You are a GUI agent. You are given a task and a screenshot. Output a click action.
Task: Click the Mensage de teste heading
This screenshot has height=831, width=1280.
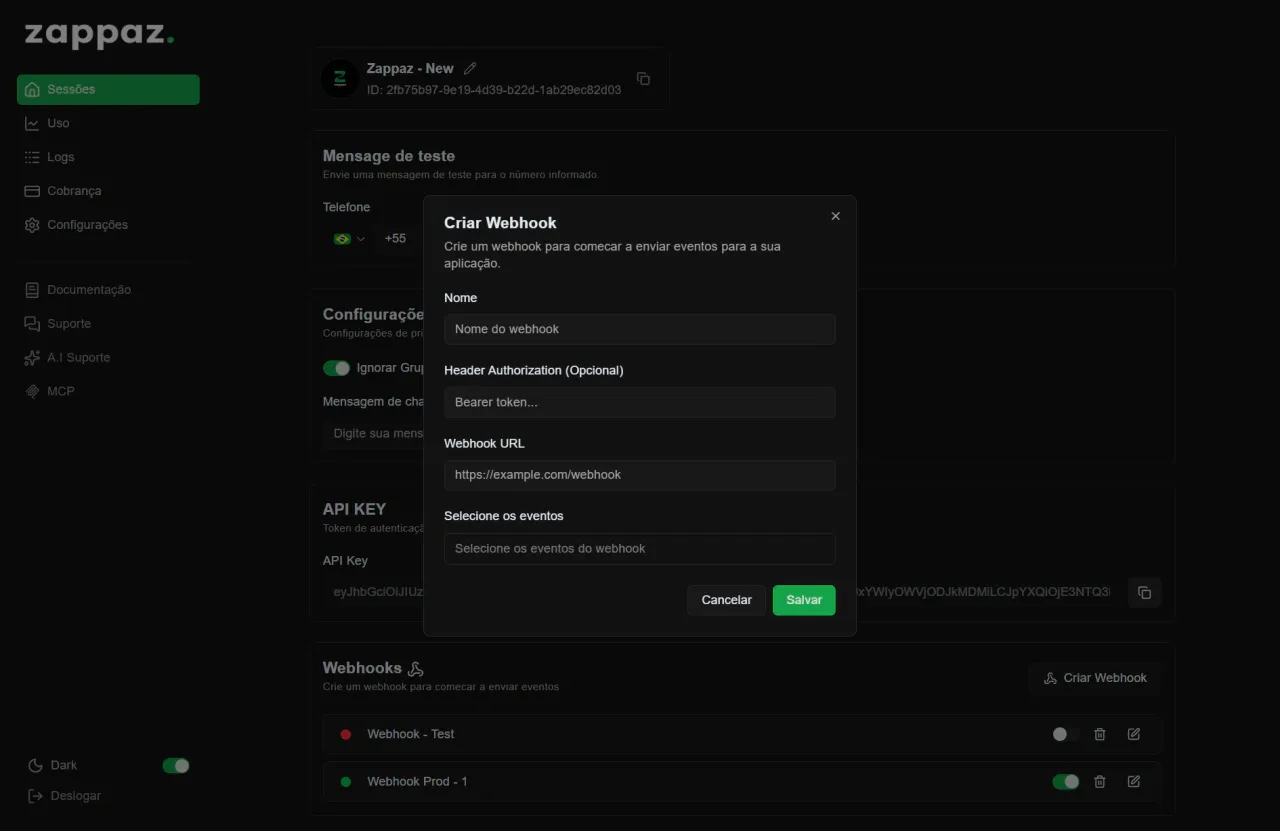(x=389, y=156)
